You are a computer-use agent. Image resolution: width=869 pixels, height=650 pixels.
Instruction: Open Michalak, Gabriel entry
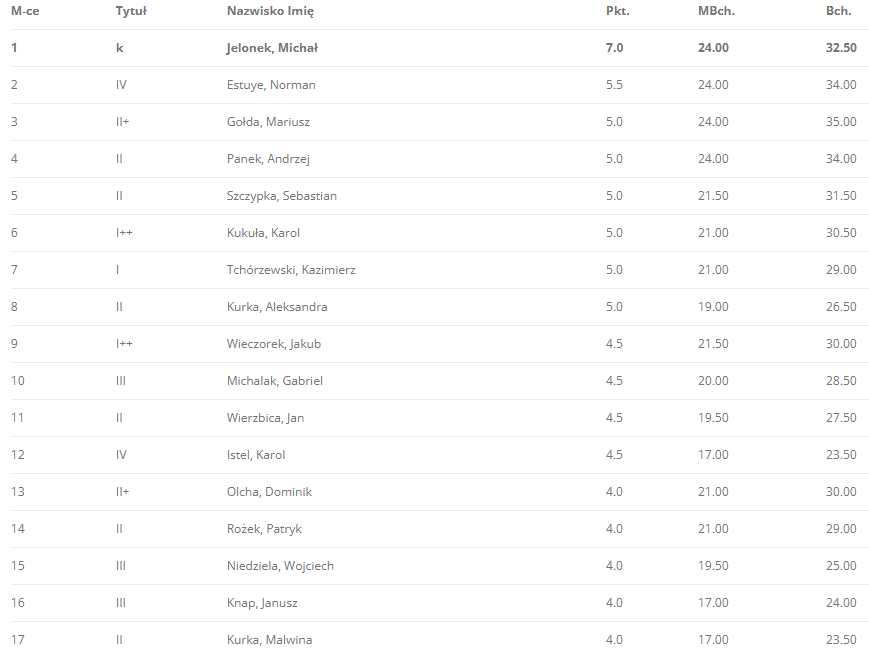tap(275, 381)
